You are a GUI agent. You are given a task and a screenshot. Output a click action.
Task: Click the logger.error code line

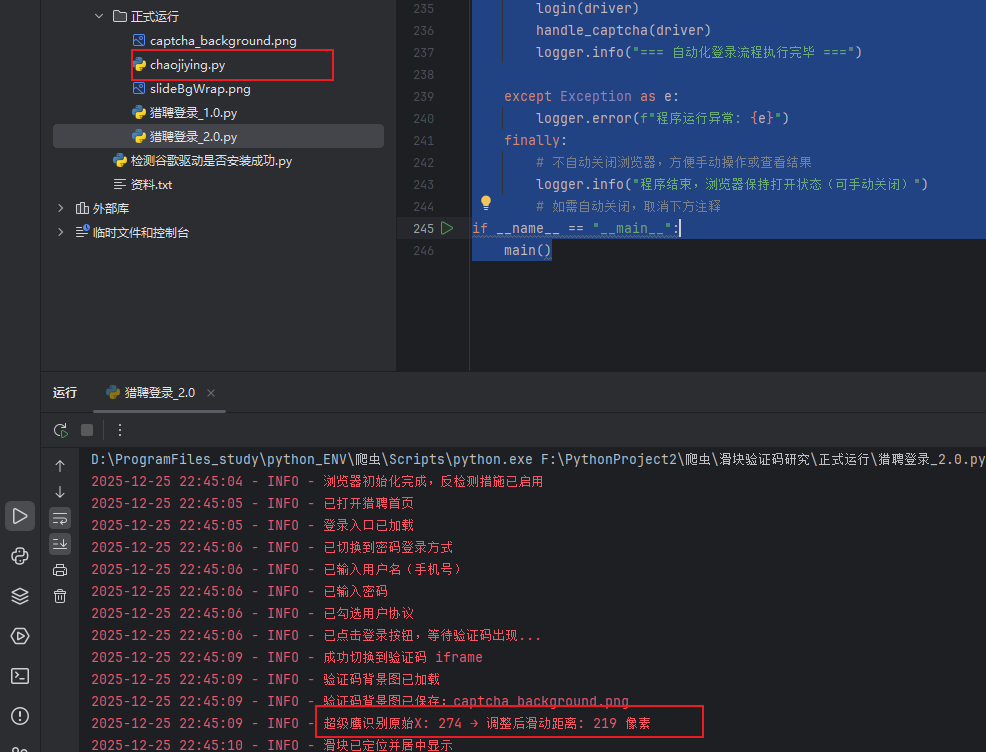click(662, 118)
